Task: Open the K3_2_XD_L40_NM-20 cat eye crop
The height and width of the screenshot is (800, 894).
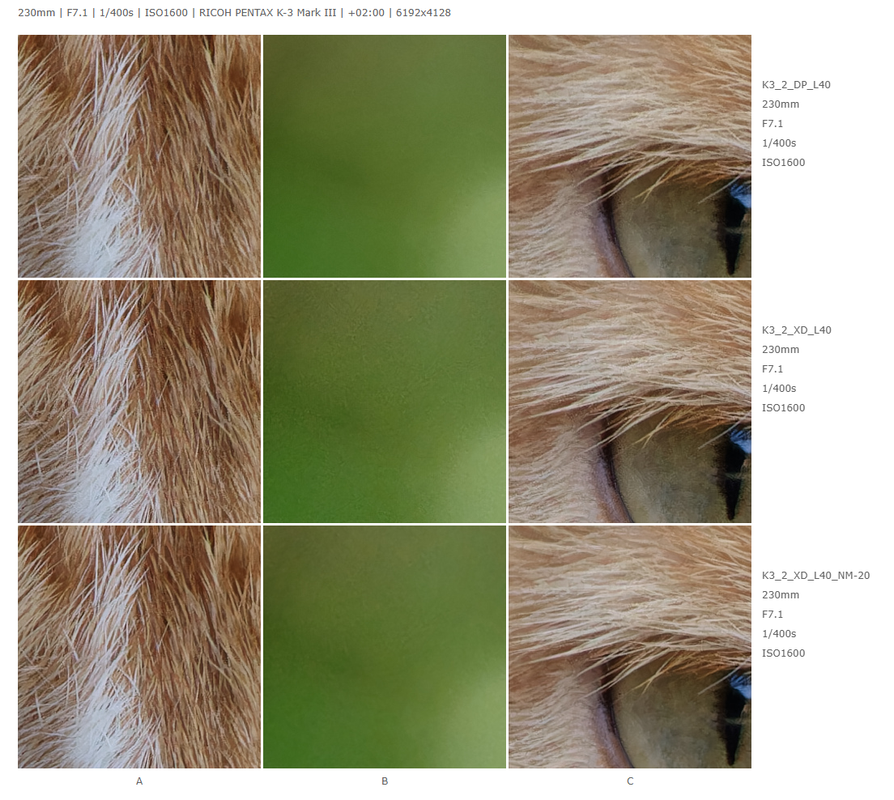Action: [630, 647]
